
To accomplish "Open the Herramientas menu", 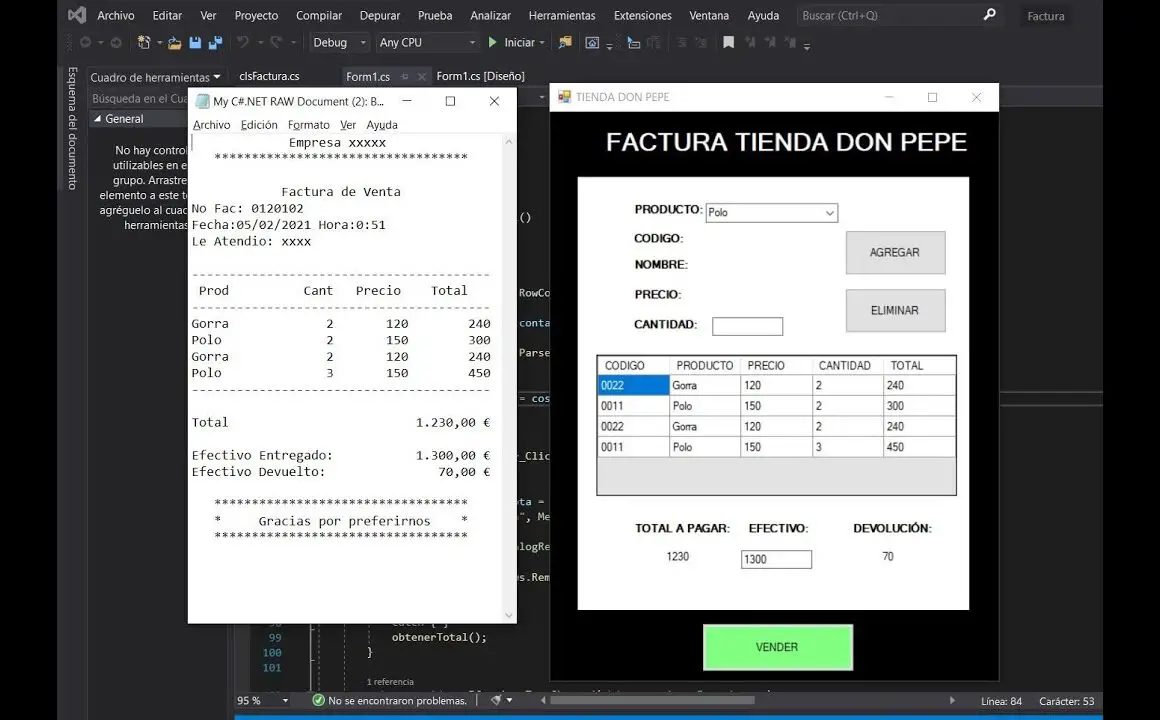I will (x=562, y=16).
